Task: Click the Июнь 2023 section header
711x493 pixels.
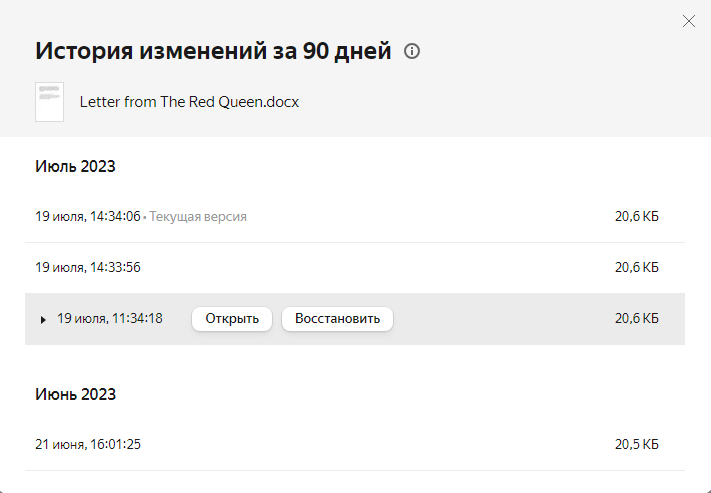Action: pyautogui.click(x=75, y=394)
